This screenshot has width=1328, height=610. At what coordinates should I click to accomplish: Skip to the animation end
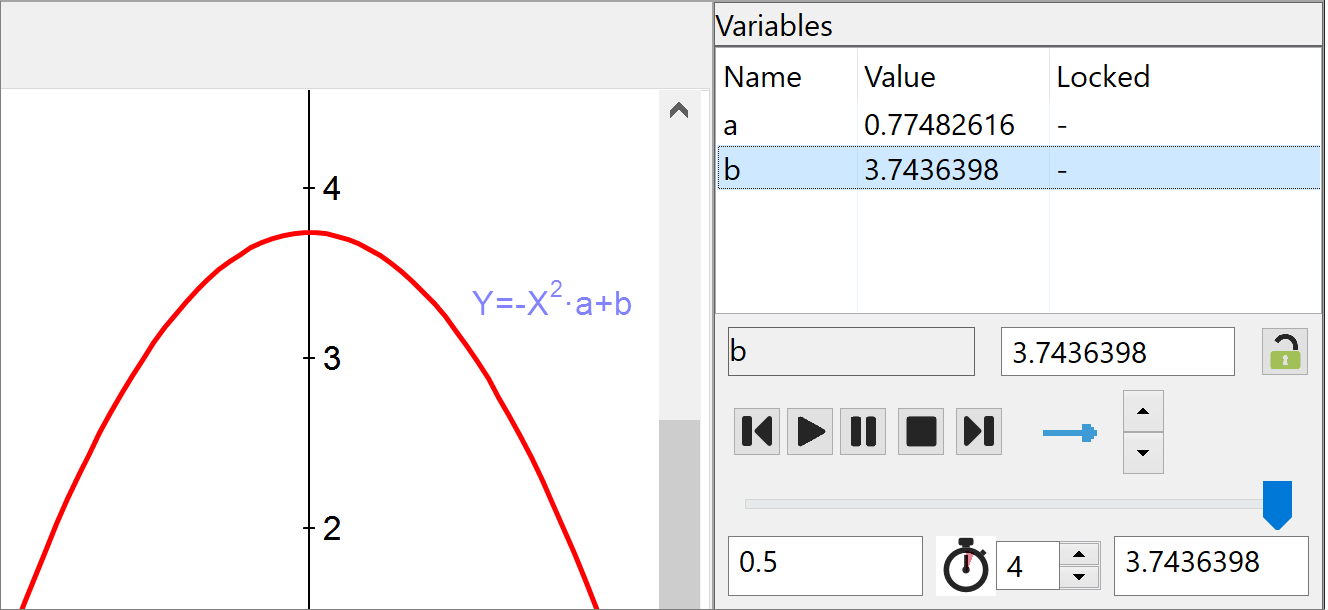point(978,431)
